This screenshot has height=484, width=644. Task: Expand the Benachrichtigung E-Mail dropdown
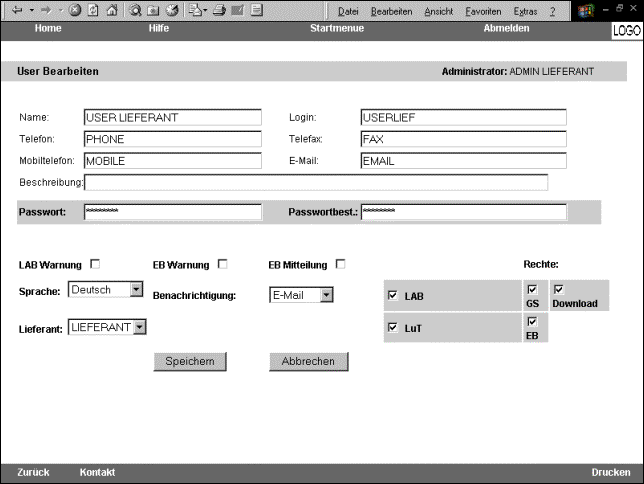click(327, 295)
